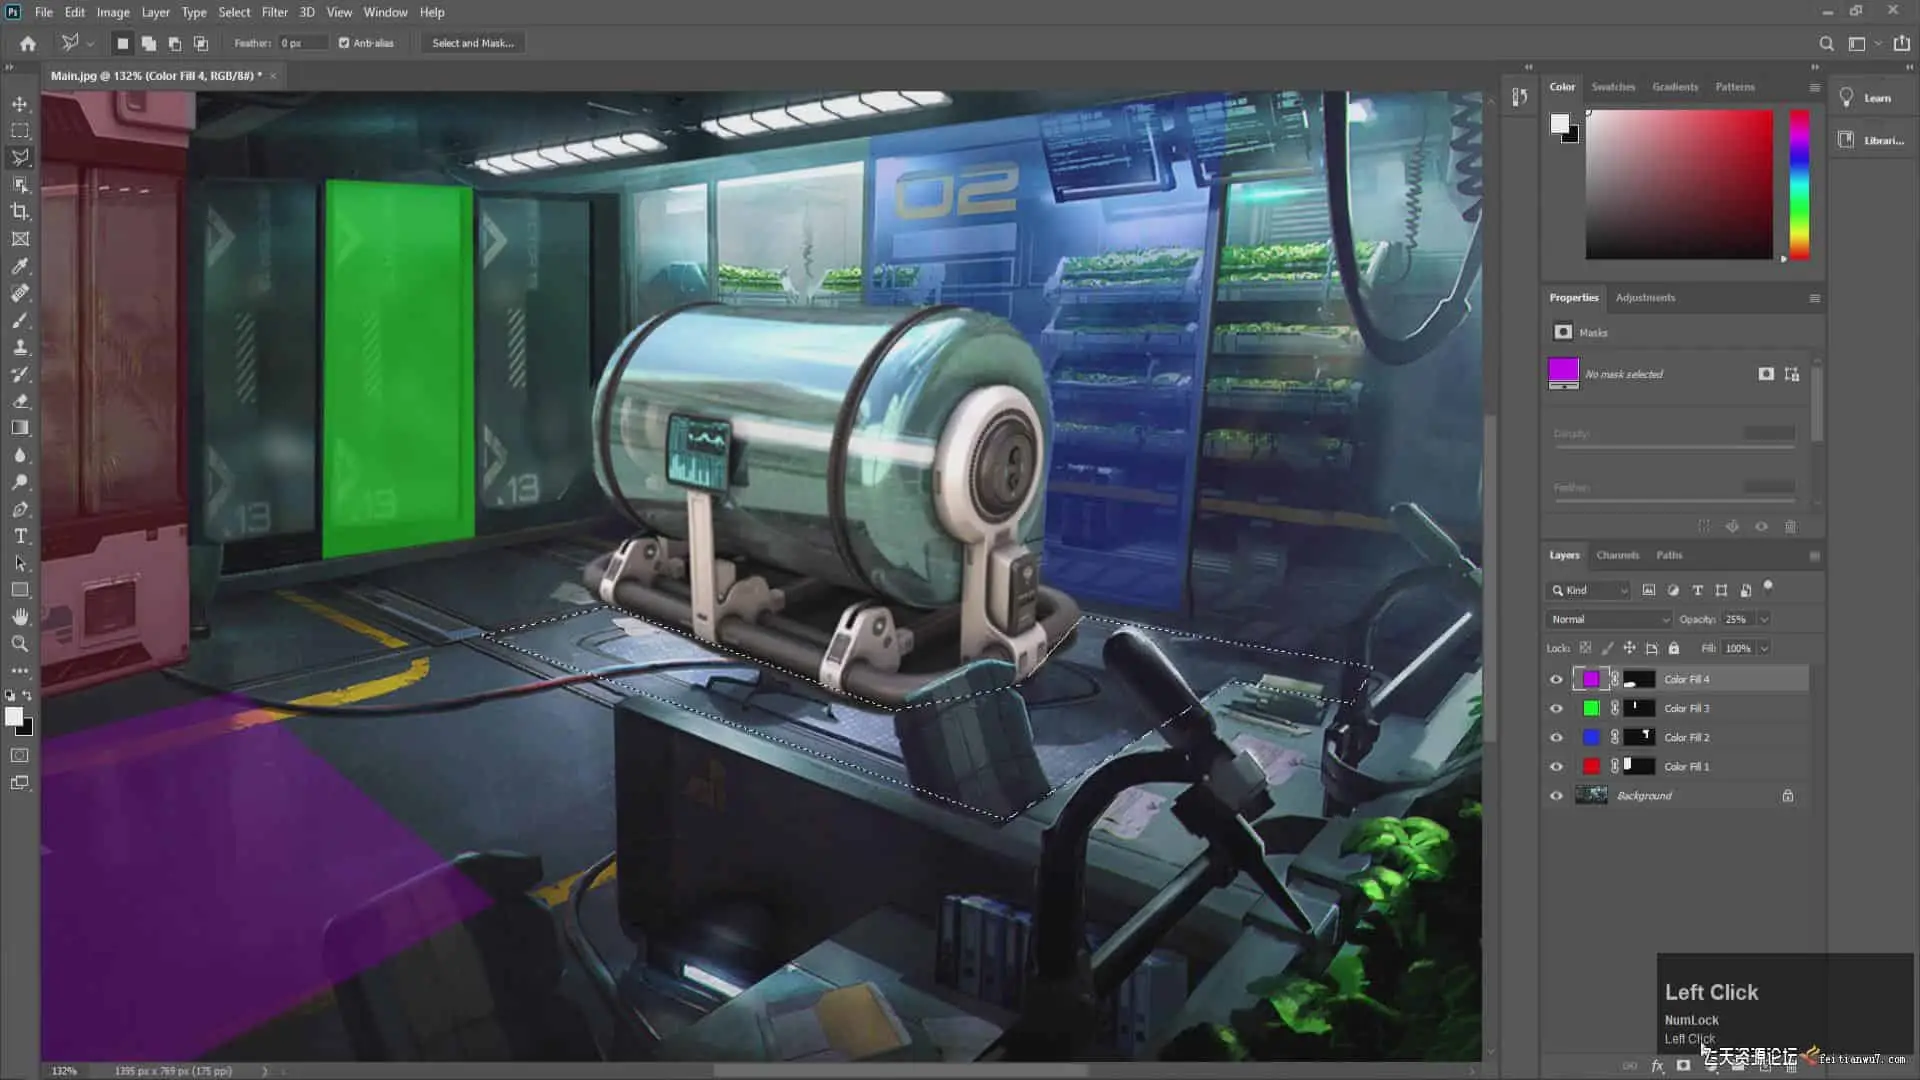Switch to the Channels tab

click(x=1617, y=555)
